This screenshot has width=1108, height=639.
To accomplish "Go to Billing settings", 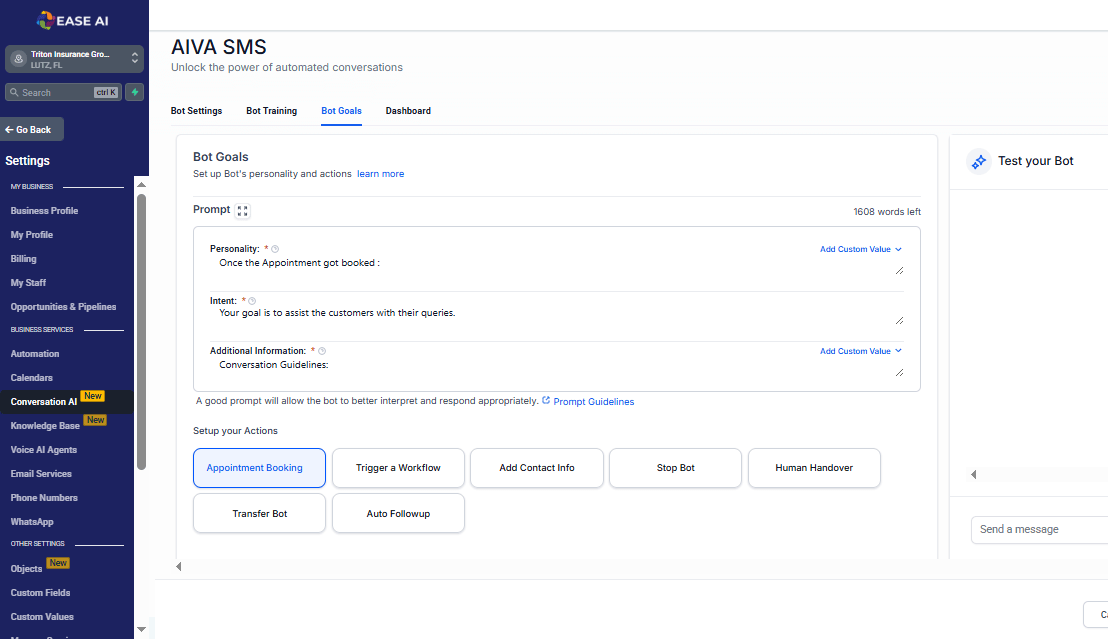I will (x=23, y=259).
